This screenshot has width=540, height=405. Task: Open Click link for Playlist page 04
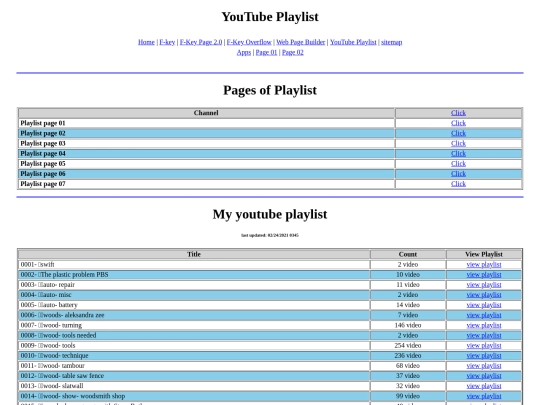coord(458,154)
